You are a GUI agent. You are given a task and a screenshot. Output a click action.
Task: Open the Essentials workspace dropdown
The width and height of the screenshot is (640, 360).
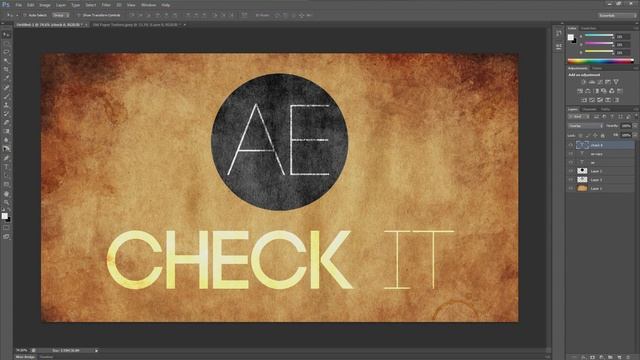point(617,15)
